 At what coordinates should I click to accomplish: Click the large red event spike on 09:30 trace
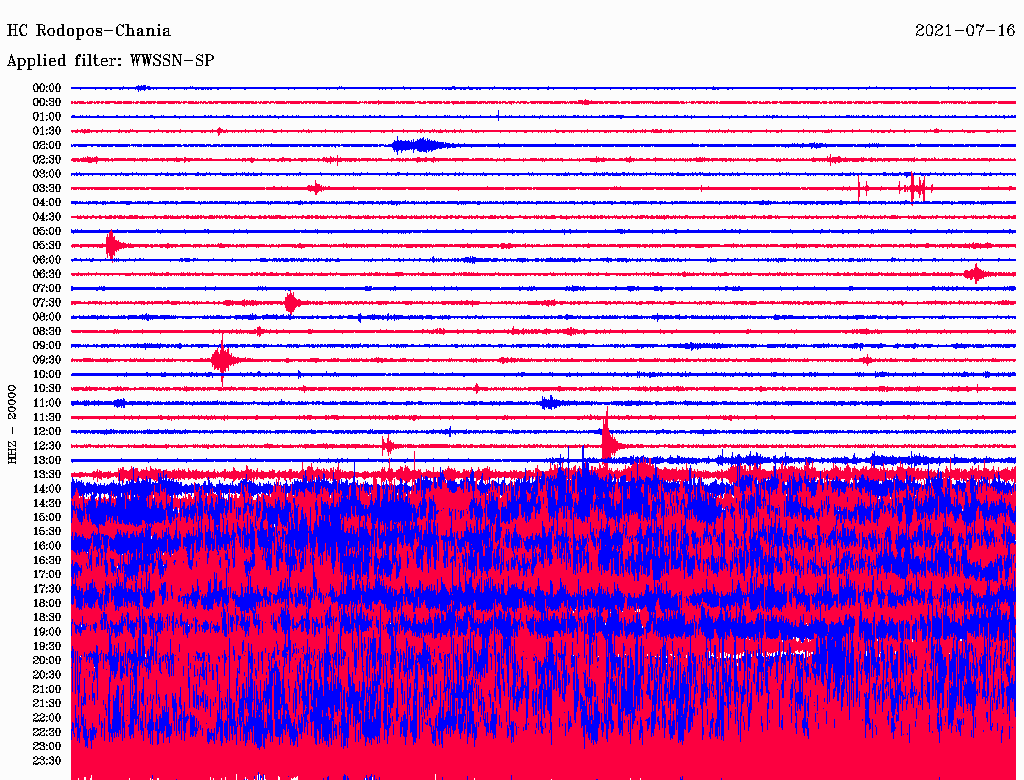pos(224,360)
